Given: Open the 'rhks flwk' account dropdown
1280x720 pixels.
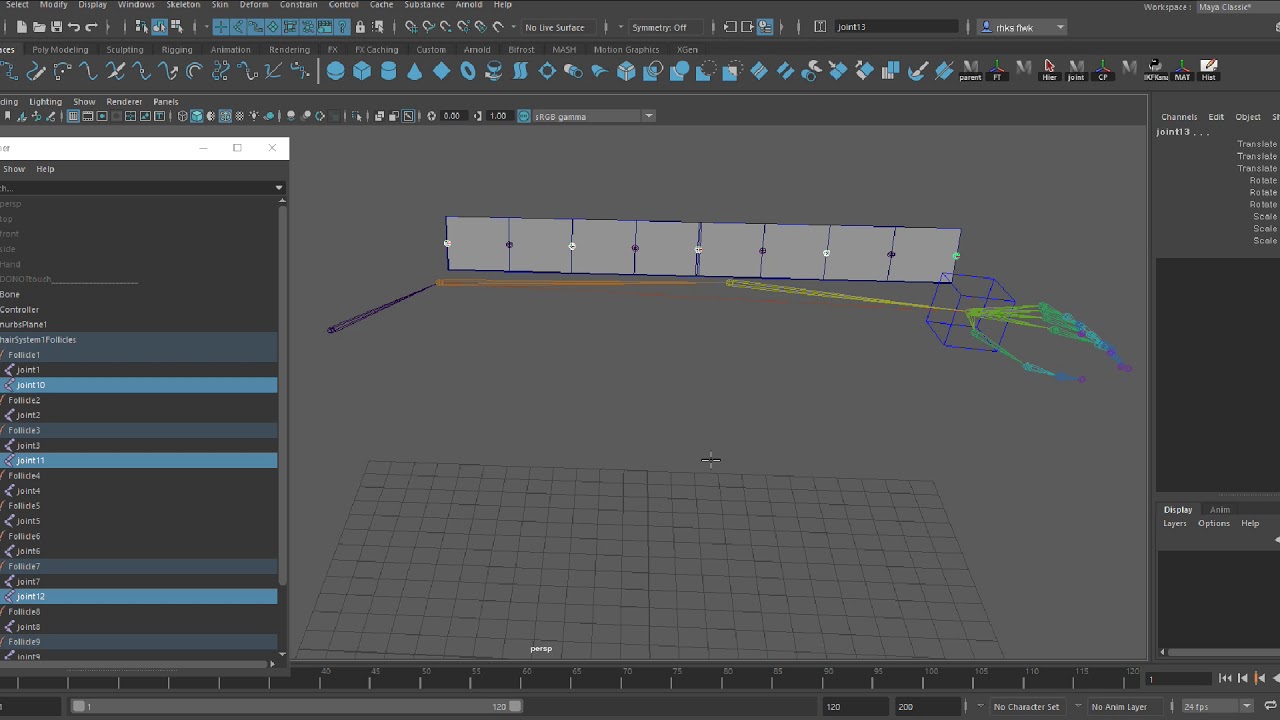Looking at the screenshot, I should coord(1022,27).
